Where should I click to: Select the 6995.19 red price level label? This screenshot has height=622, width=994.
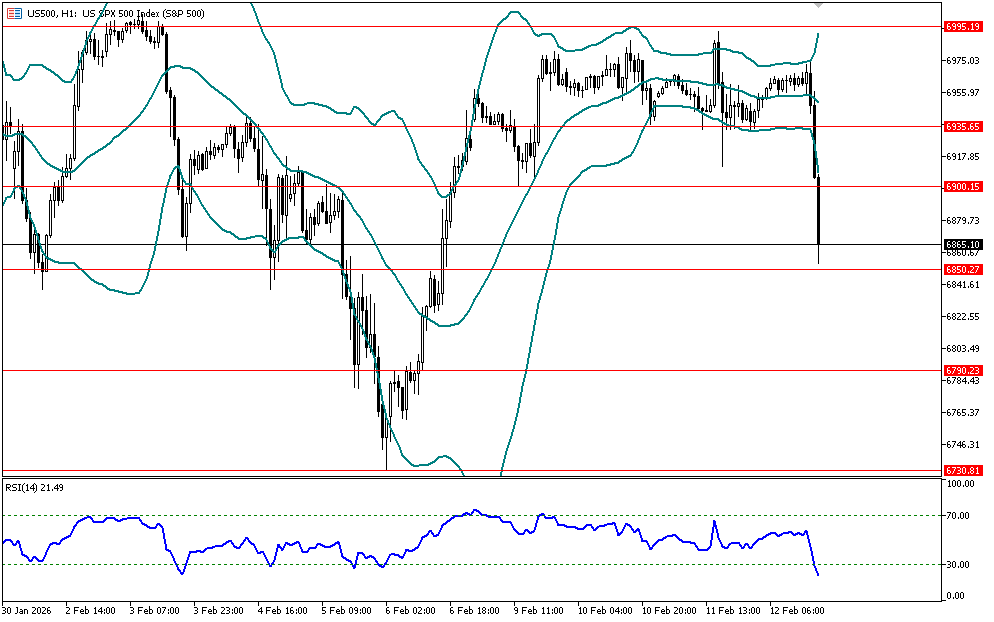tap(962, 27)
